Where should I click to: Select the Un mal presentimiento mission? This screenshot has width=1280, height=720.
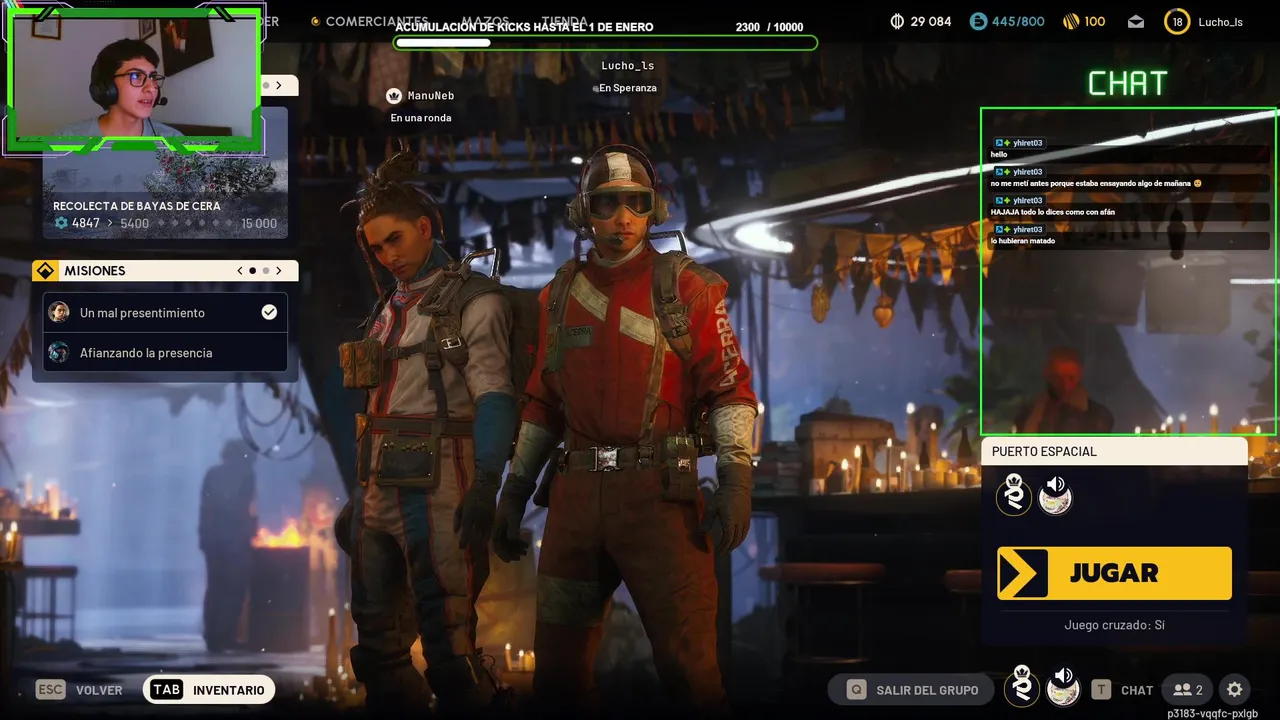[x=165, y=312]
